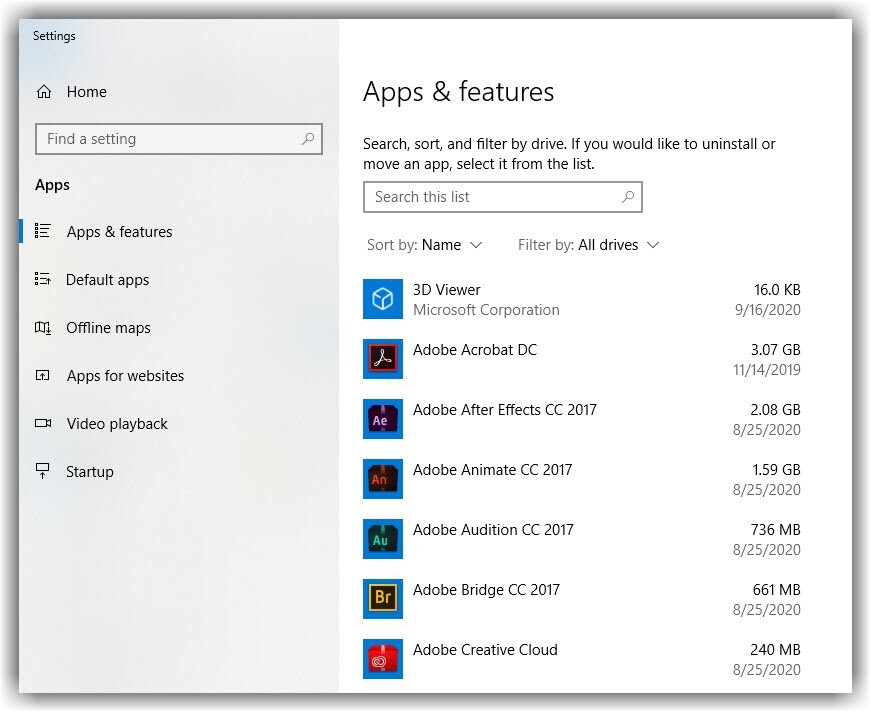The image size is (871, 712).
Task: Click the Settings window title
Action: point(54,36)
